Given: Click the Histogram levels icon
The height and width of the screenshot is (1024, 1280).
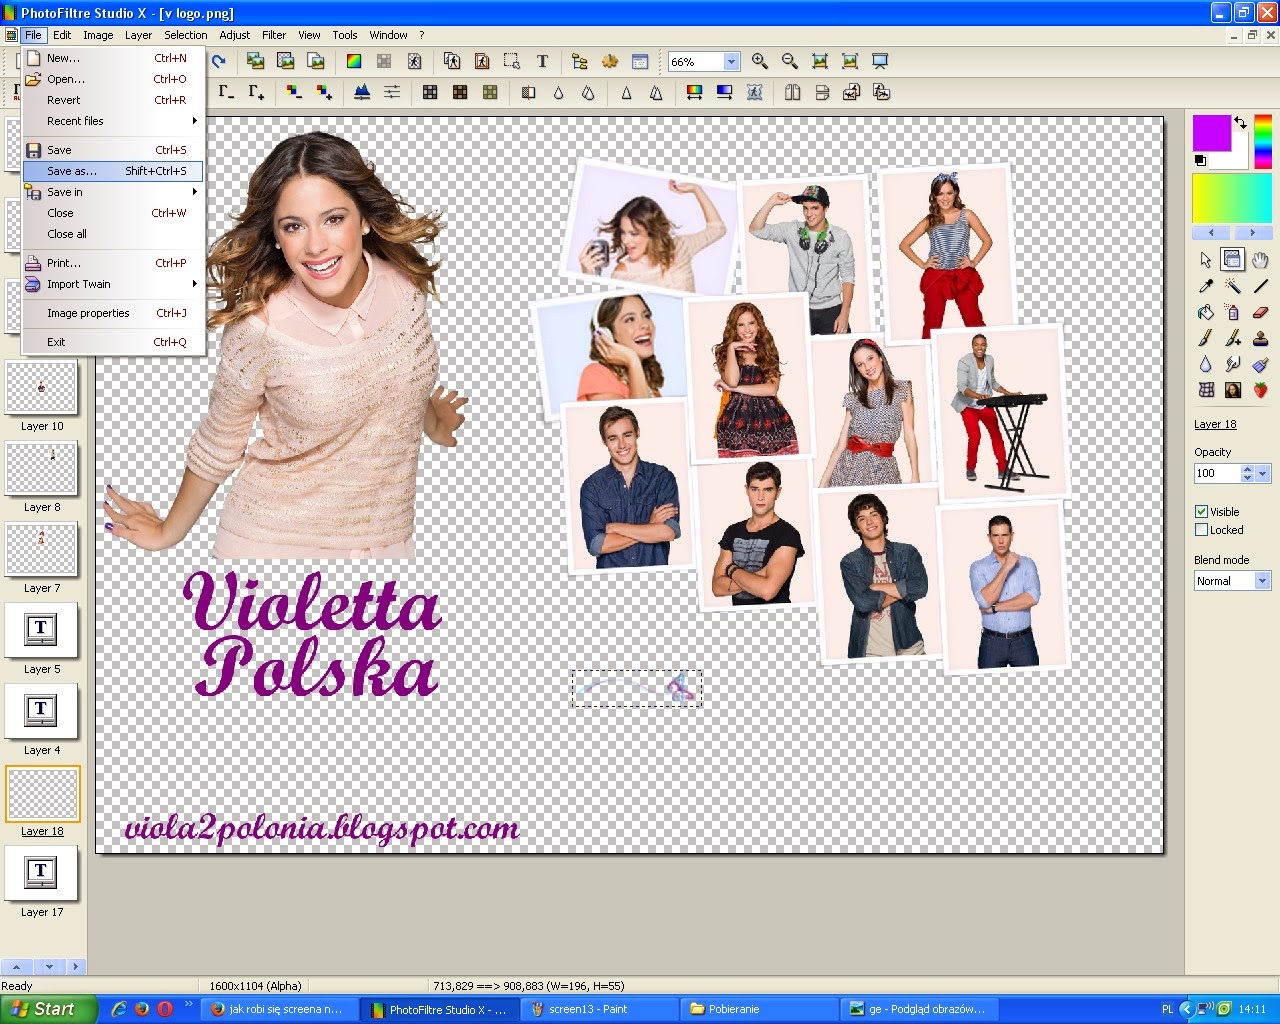Looking at the screenshot, I should click(362, 92).
